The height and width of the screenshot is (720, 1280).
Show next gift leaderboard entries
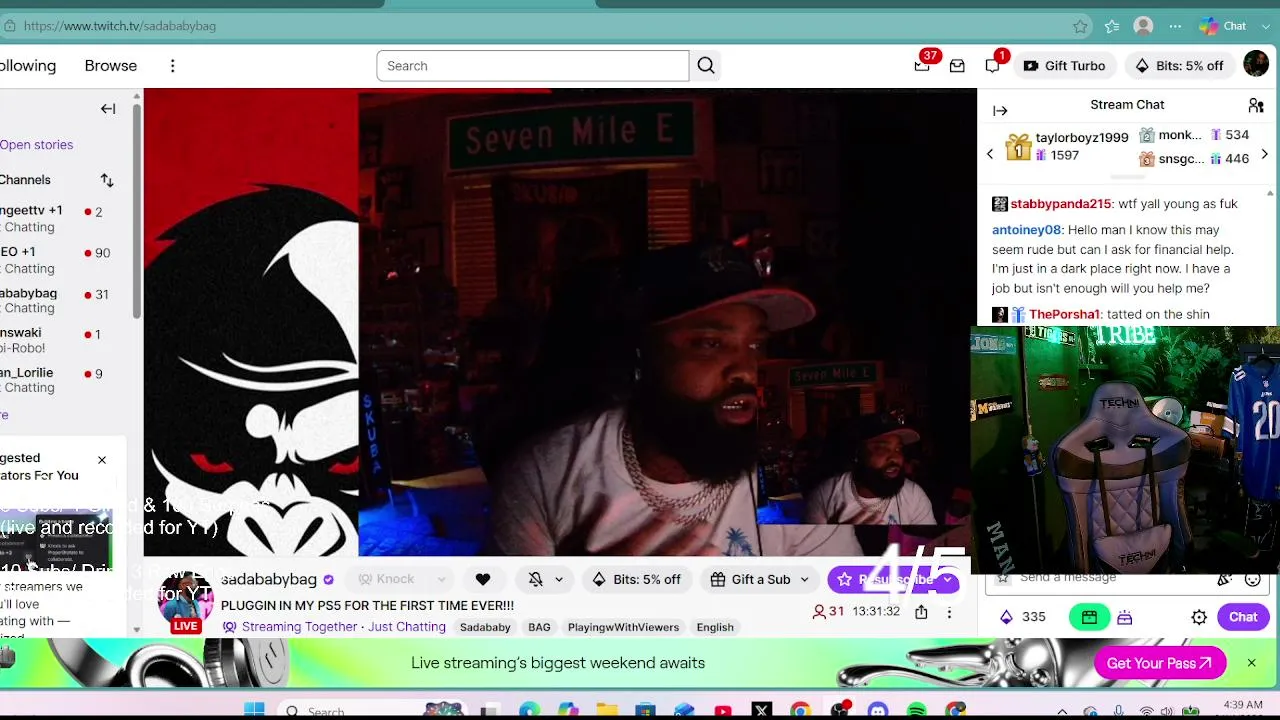[1264, 155]
